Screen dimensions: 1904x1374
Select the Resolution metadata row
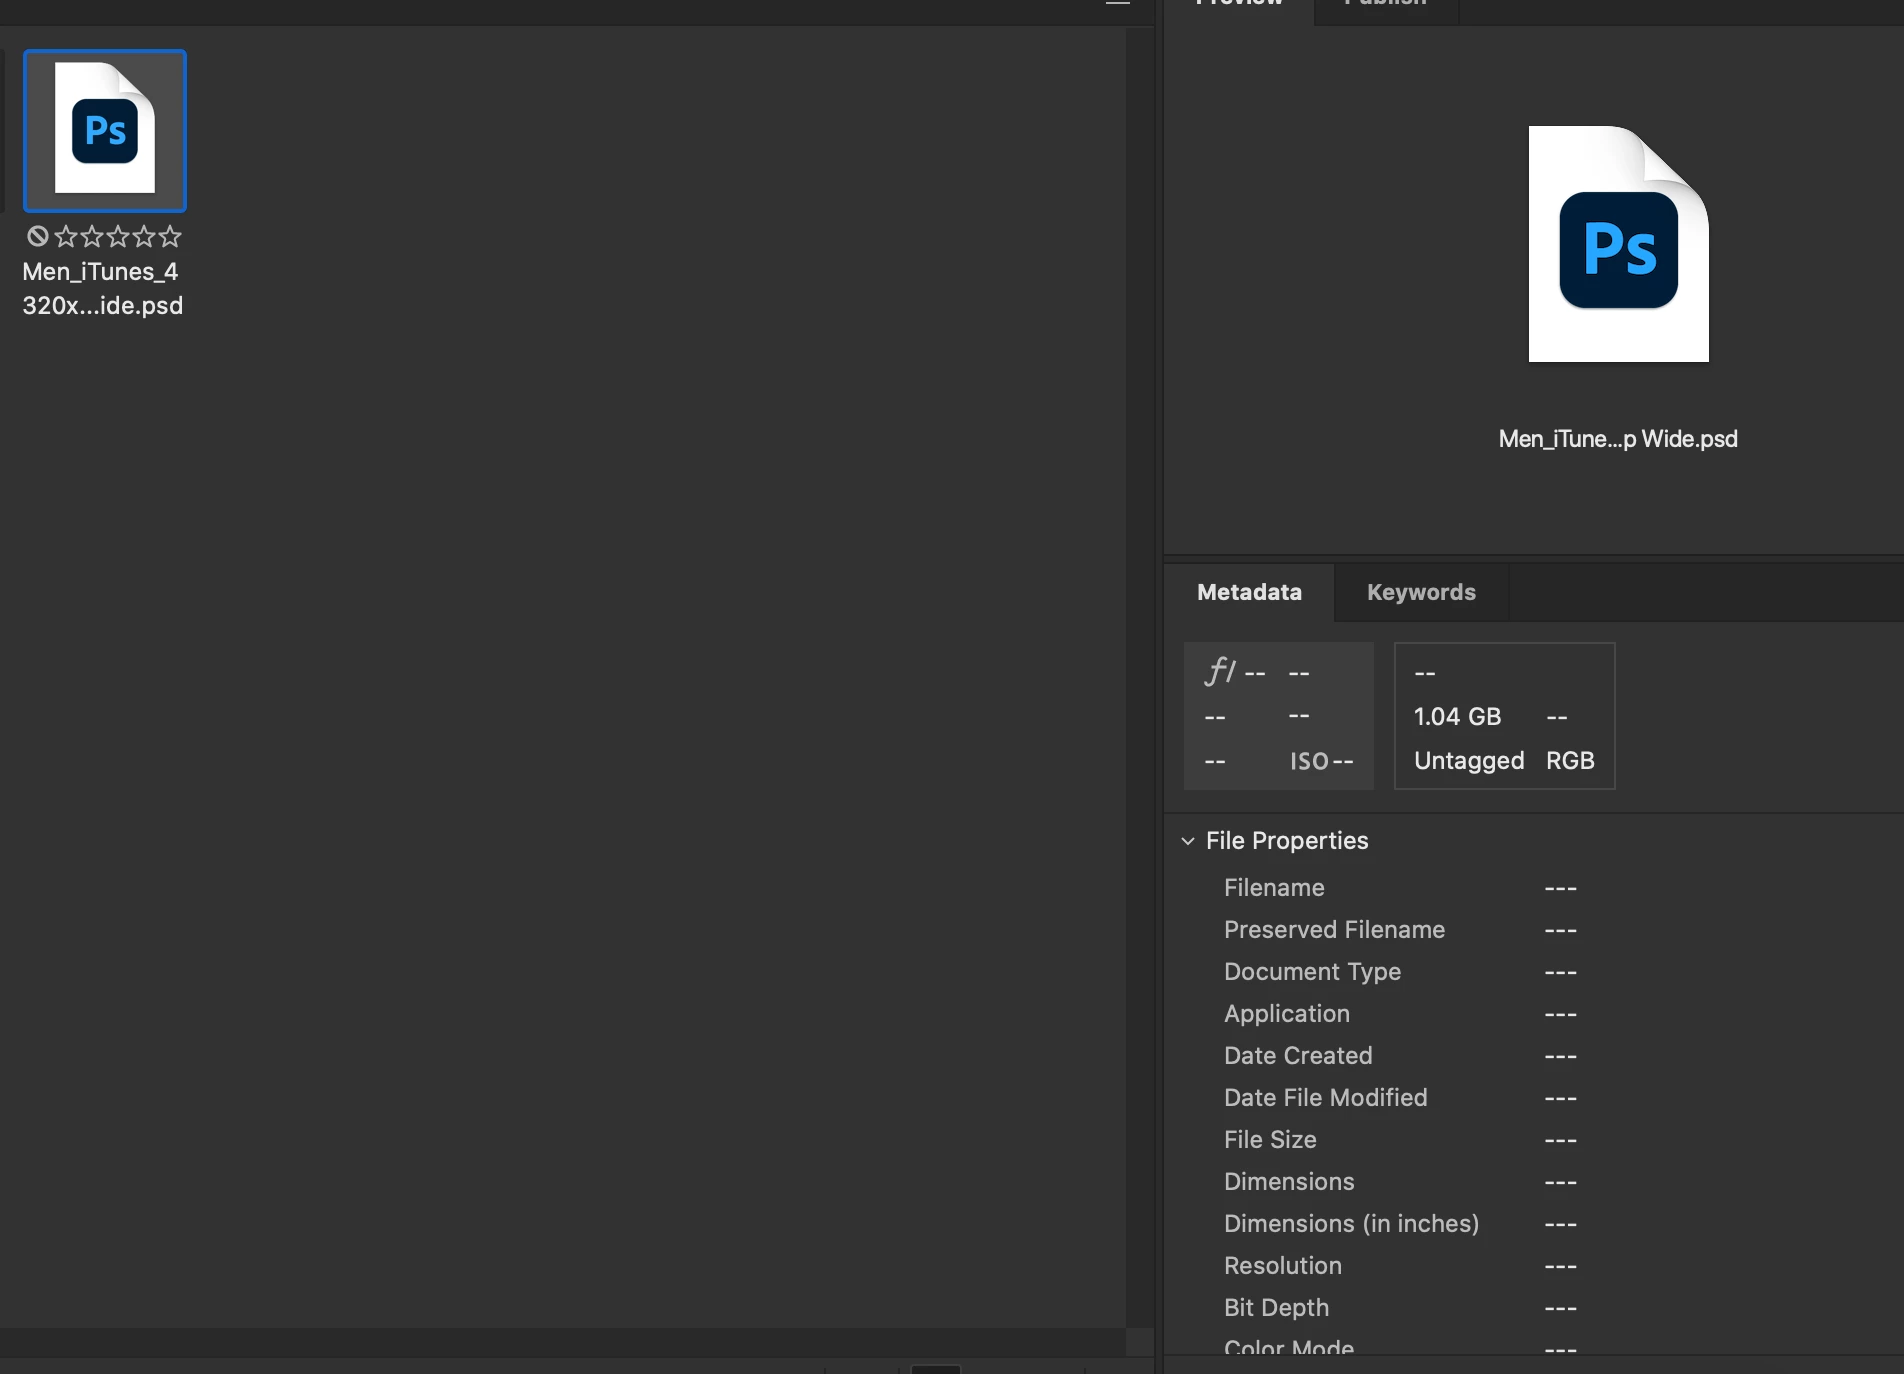pos(1534,1266)
